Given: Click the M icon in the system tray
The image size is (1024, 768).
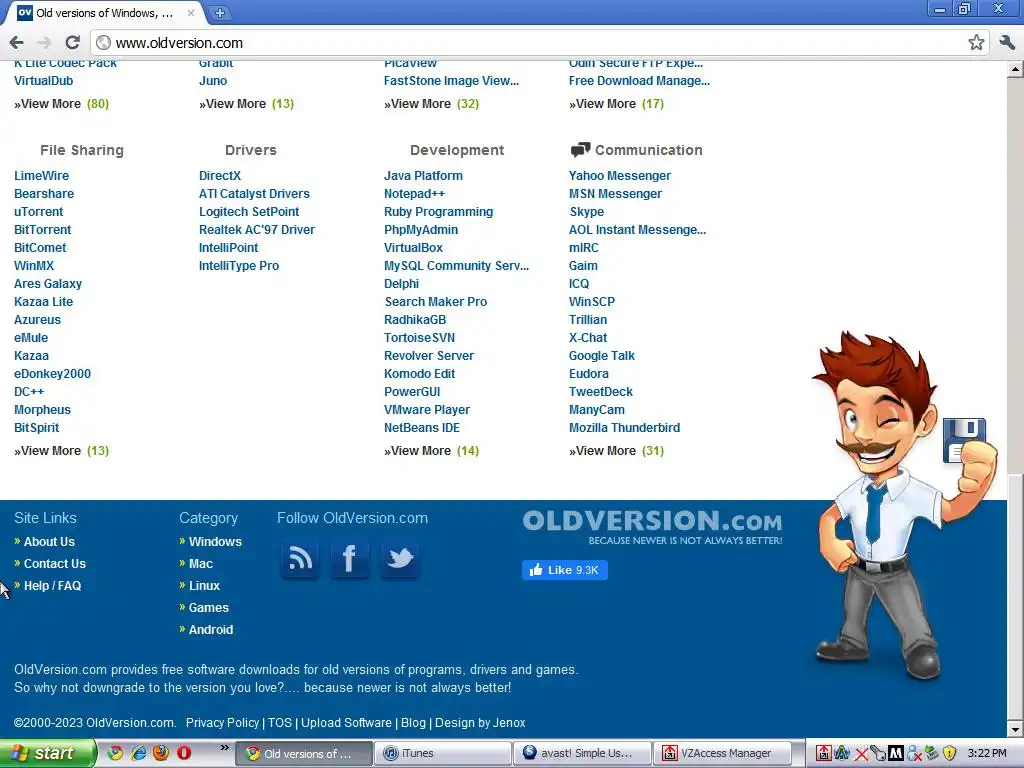Looking at the screenshot, I should [x=896, y=754].
